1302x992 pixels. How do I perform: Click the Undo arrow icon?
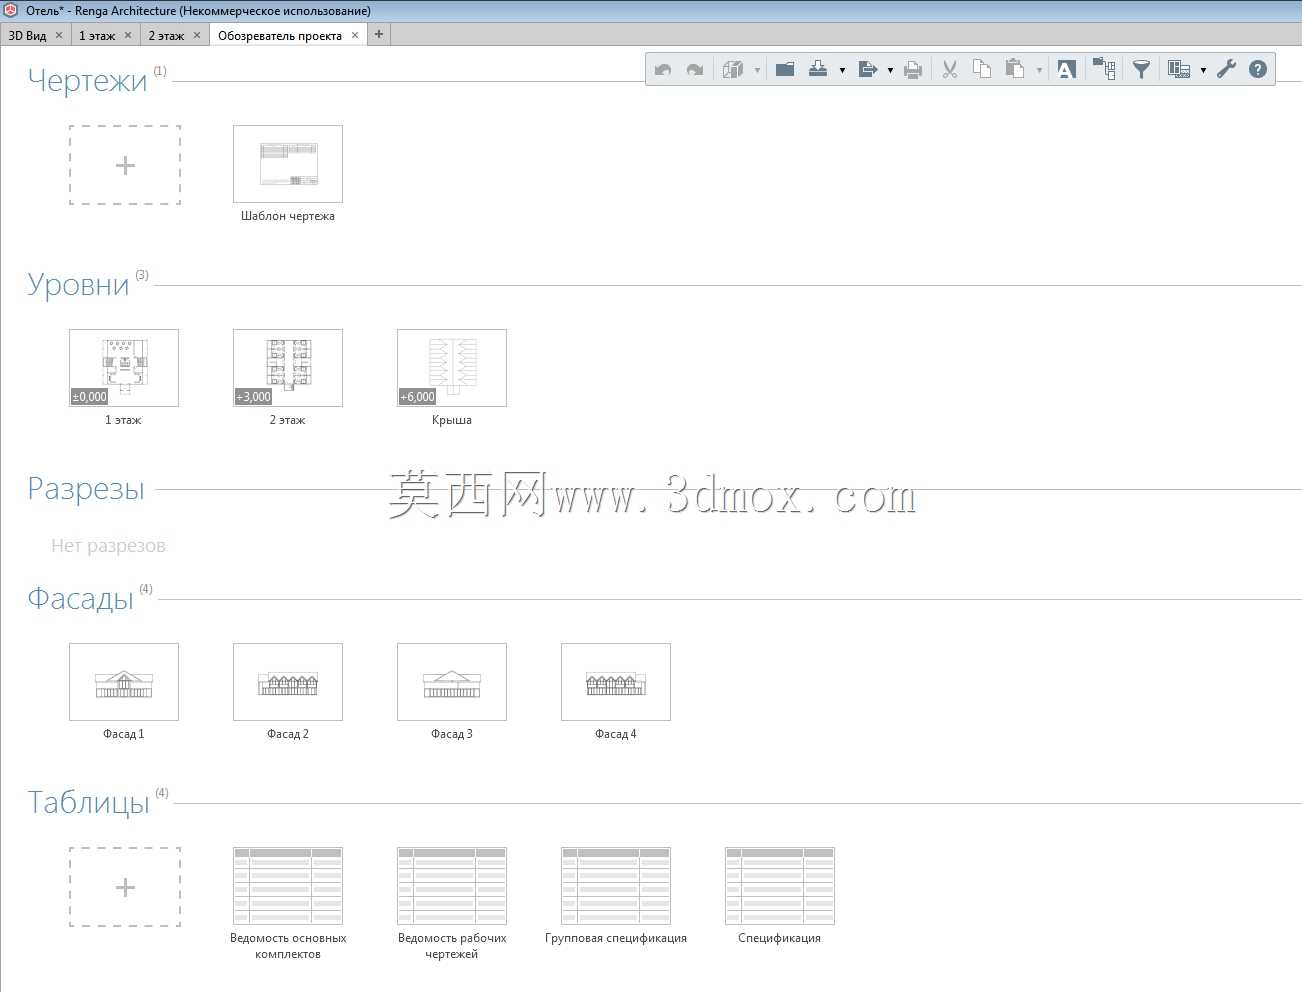coord(663,69)
